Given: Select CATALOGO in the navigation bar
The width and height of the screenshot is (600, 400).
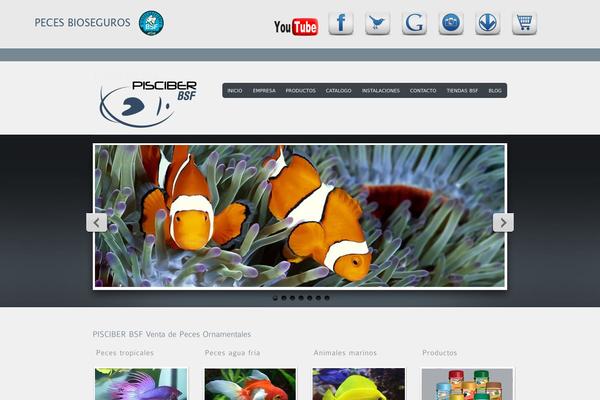Looking at the screenshot, I should point(338,91).
